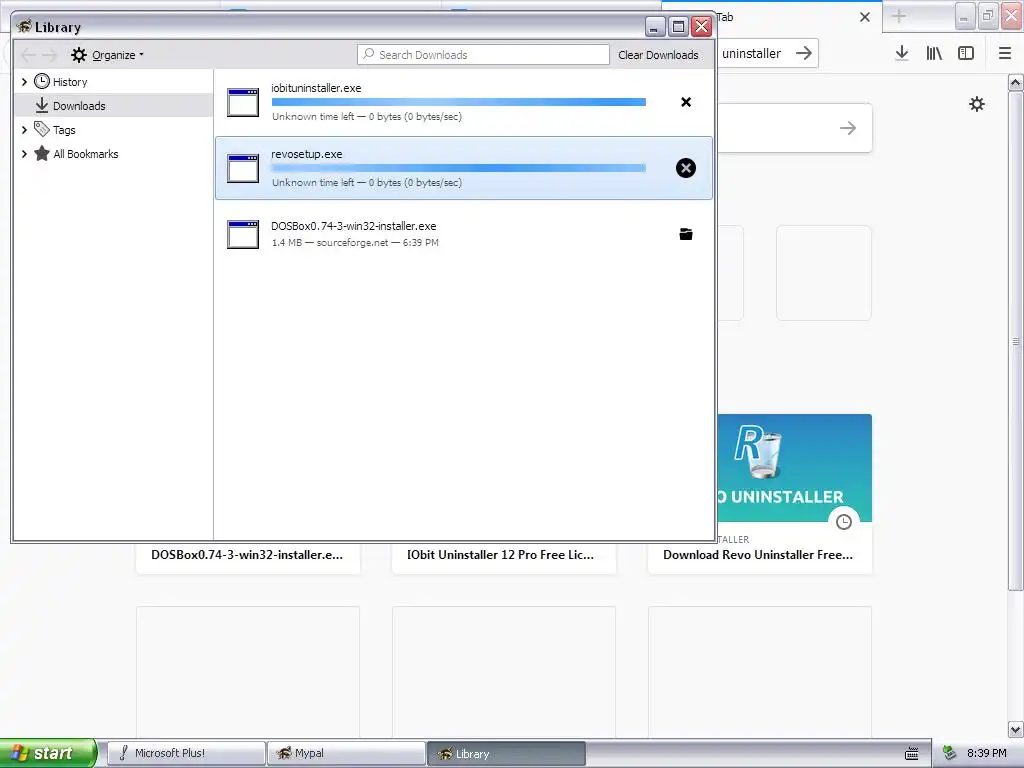The width and height of the screenshot is (1024, 768).
Task: Switch to Microsoft Plus! taskbar item
Action: [185, 753]
